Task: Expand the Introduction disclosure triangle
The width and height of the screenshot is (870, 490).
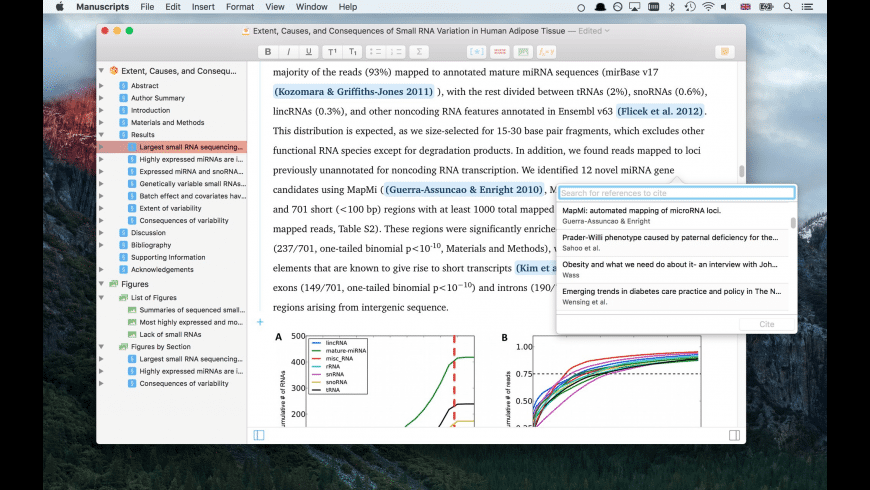Action: 102,110
